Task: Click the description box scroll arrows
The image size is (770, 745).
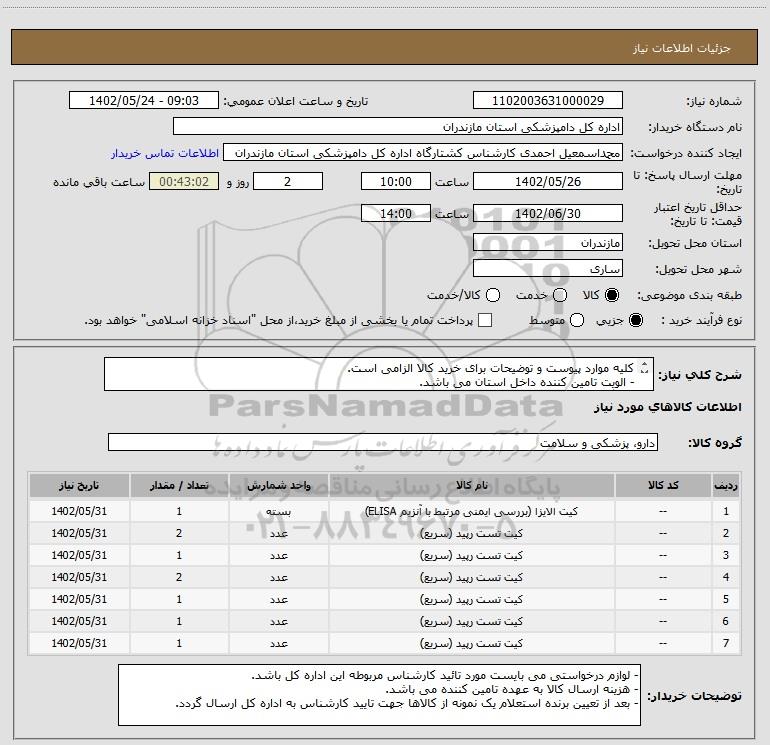Action: click(x=645, y=368)
